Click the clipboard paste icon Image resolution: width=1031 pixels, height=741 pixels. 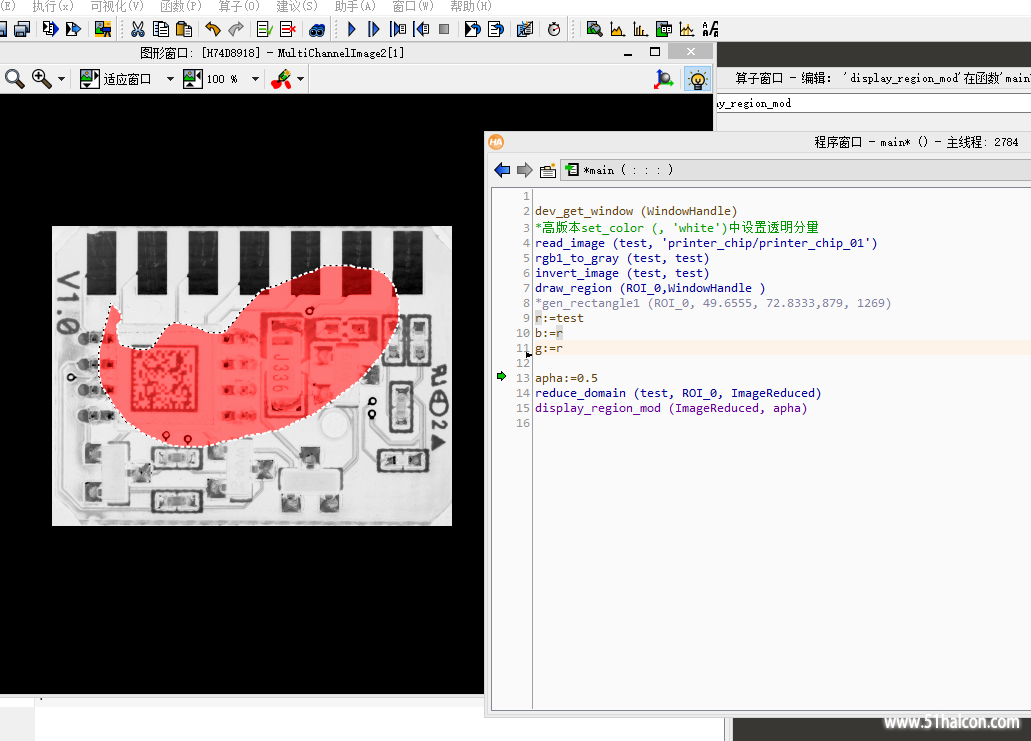click(x=184, y=29)
